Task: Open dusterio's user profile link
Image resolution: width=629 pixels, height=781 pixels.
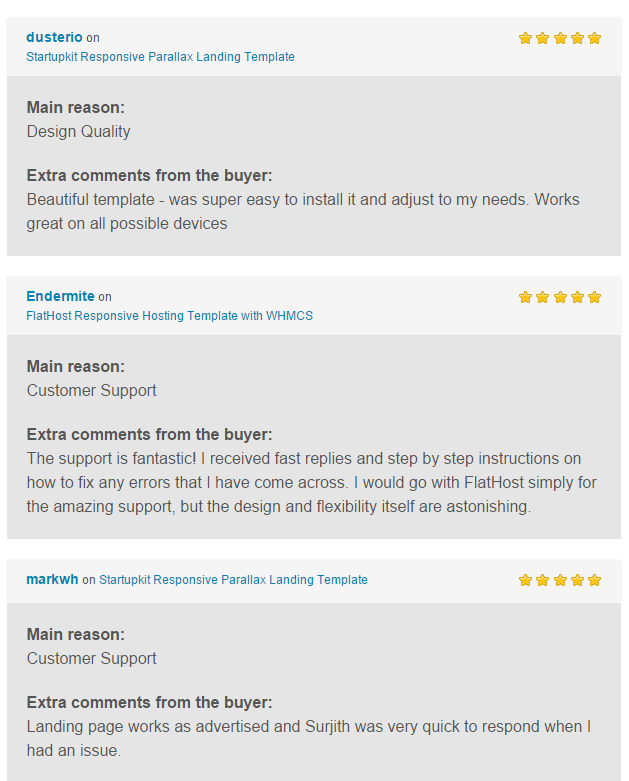Action: point(54,37)
